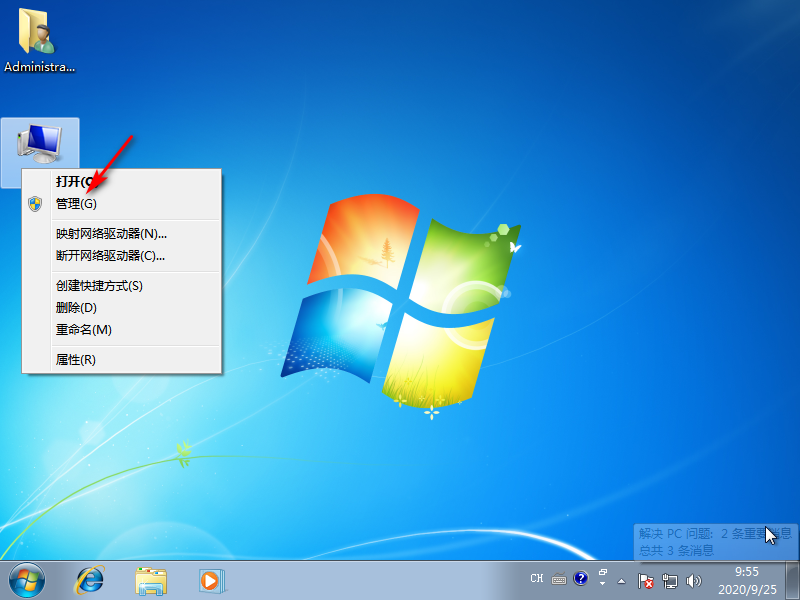Open the network status tray icon
800x600 pixels.
(x=670, y=580)
